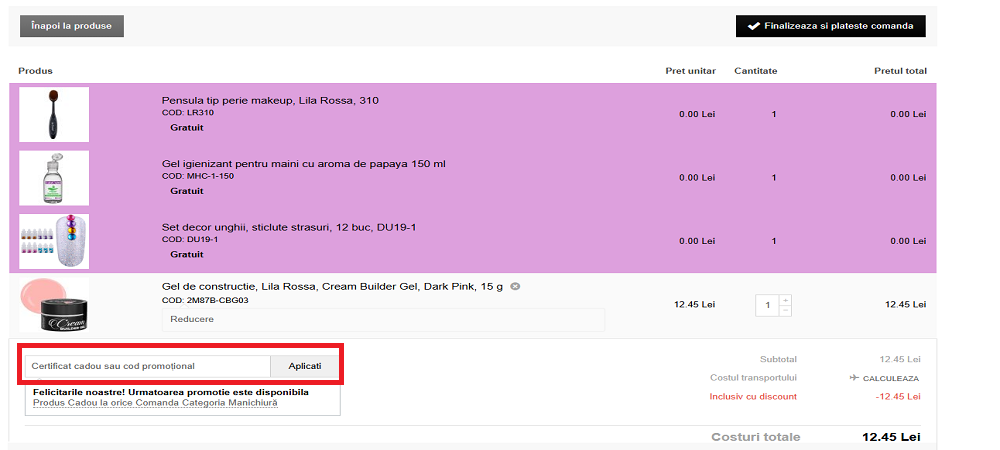Apply the promo code with Aplicati

(x=305, y=367)
